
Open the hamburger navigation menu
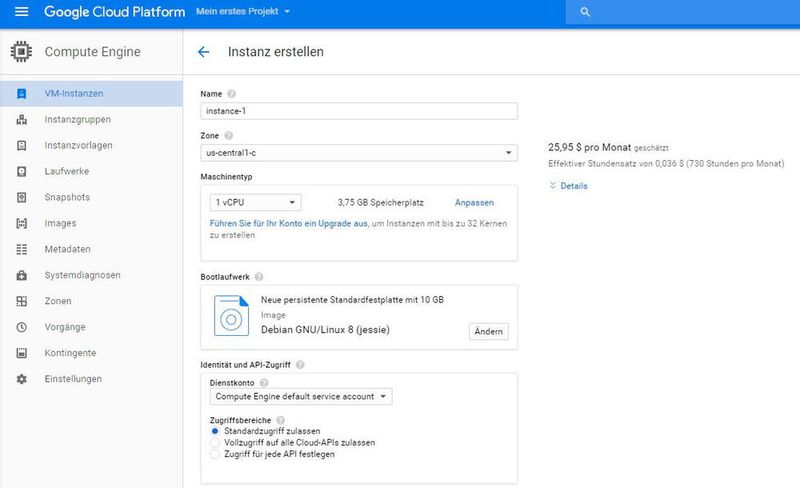[21, 11]
